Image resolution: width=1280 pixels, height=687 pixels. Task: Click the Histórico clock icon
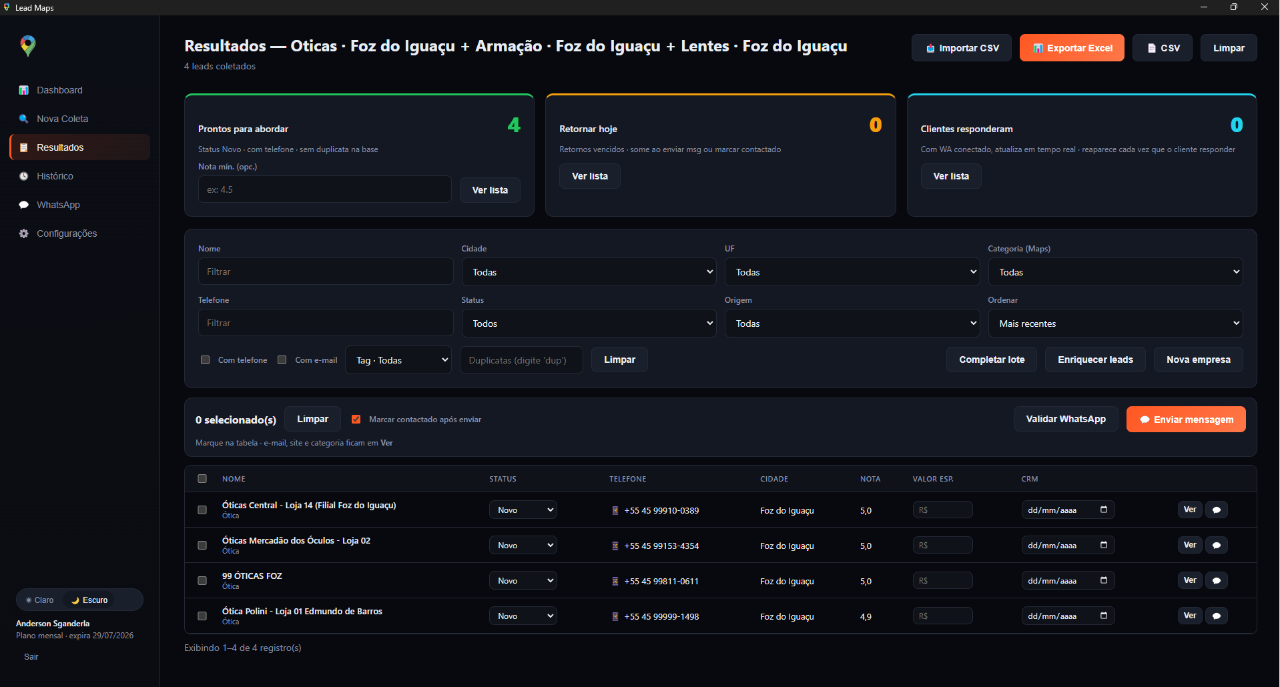(24, 176)
